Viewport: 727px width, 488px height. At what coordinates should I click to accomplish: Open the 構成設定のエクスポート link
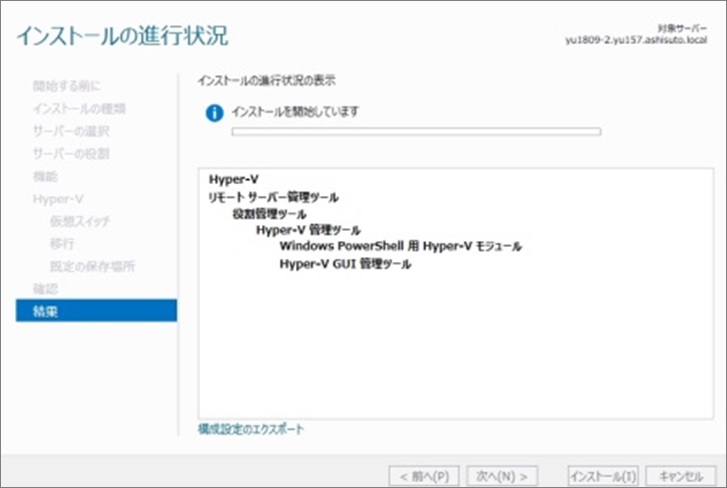click(251, 429)
